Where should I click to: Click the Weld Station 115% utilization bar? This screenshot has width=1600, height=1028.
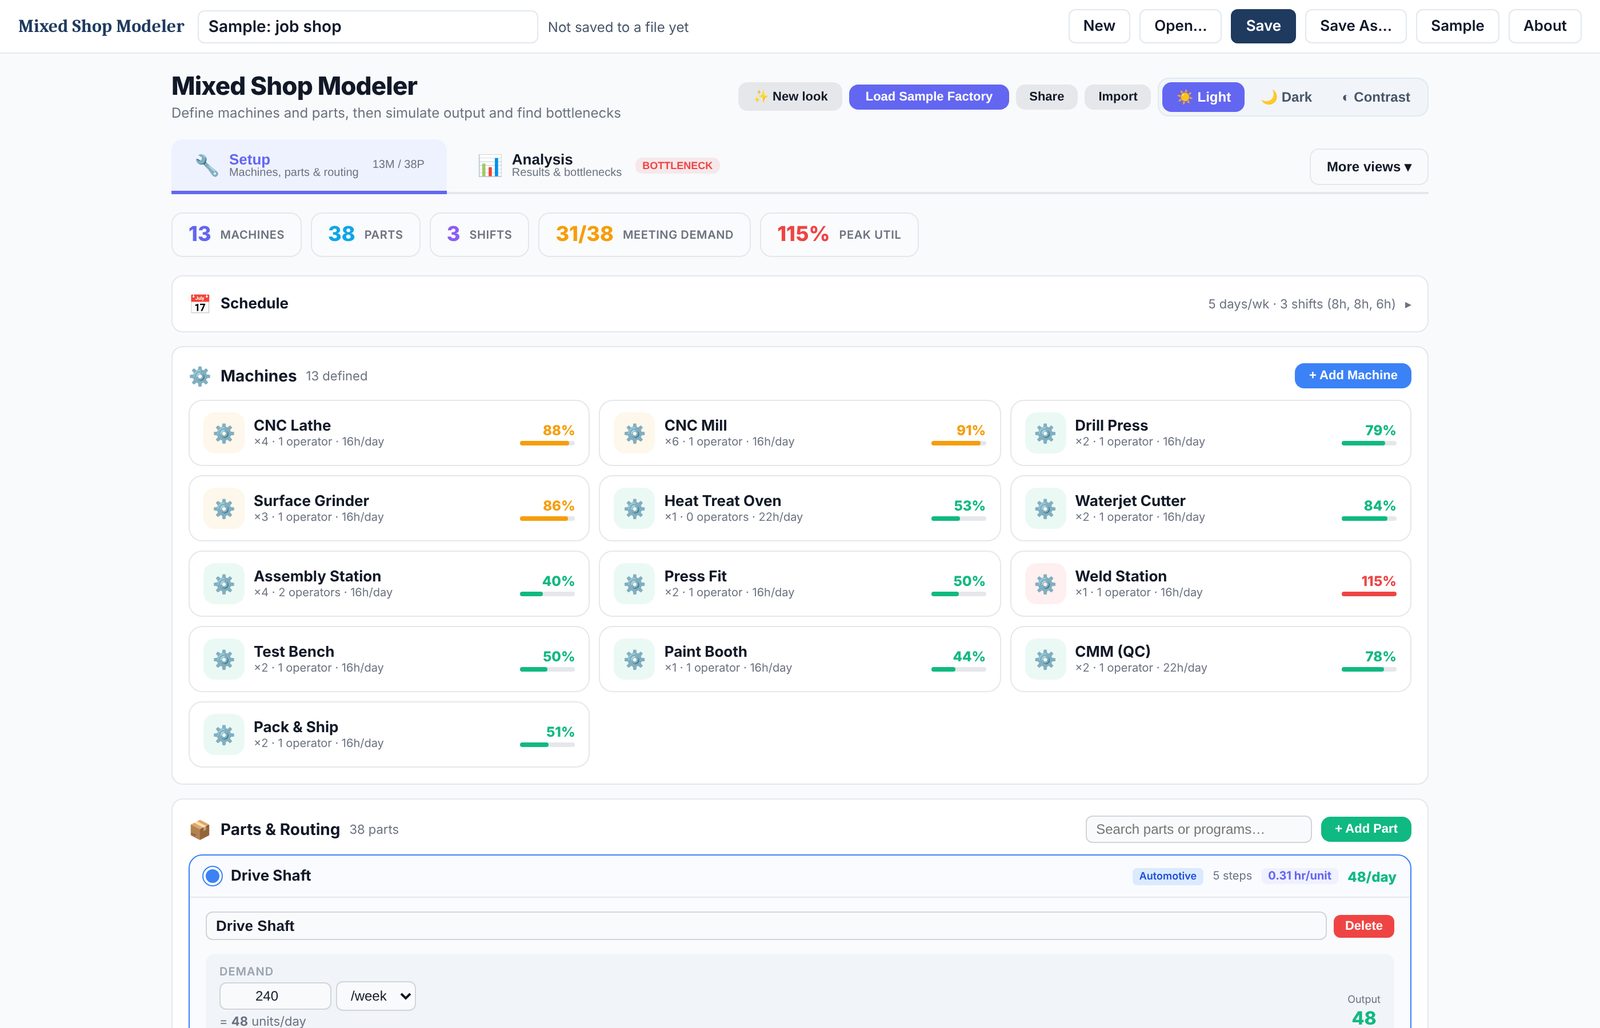(x=1368, y=594)
